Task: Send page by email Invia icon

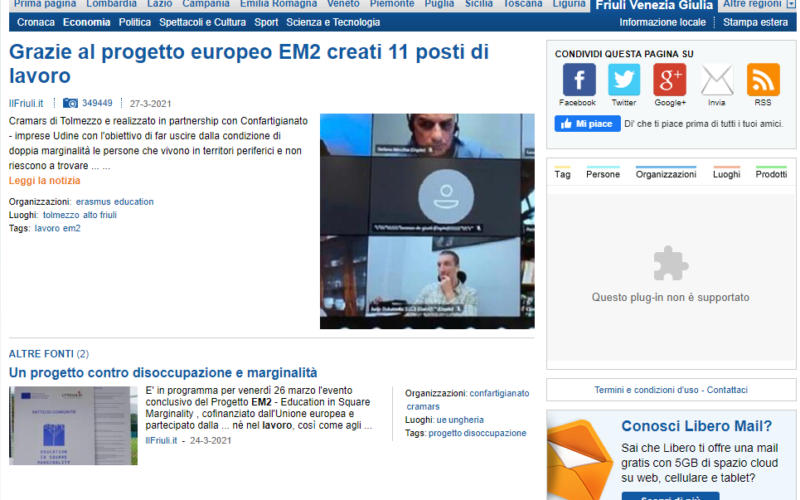Action: click(717, 80)
